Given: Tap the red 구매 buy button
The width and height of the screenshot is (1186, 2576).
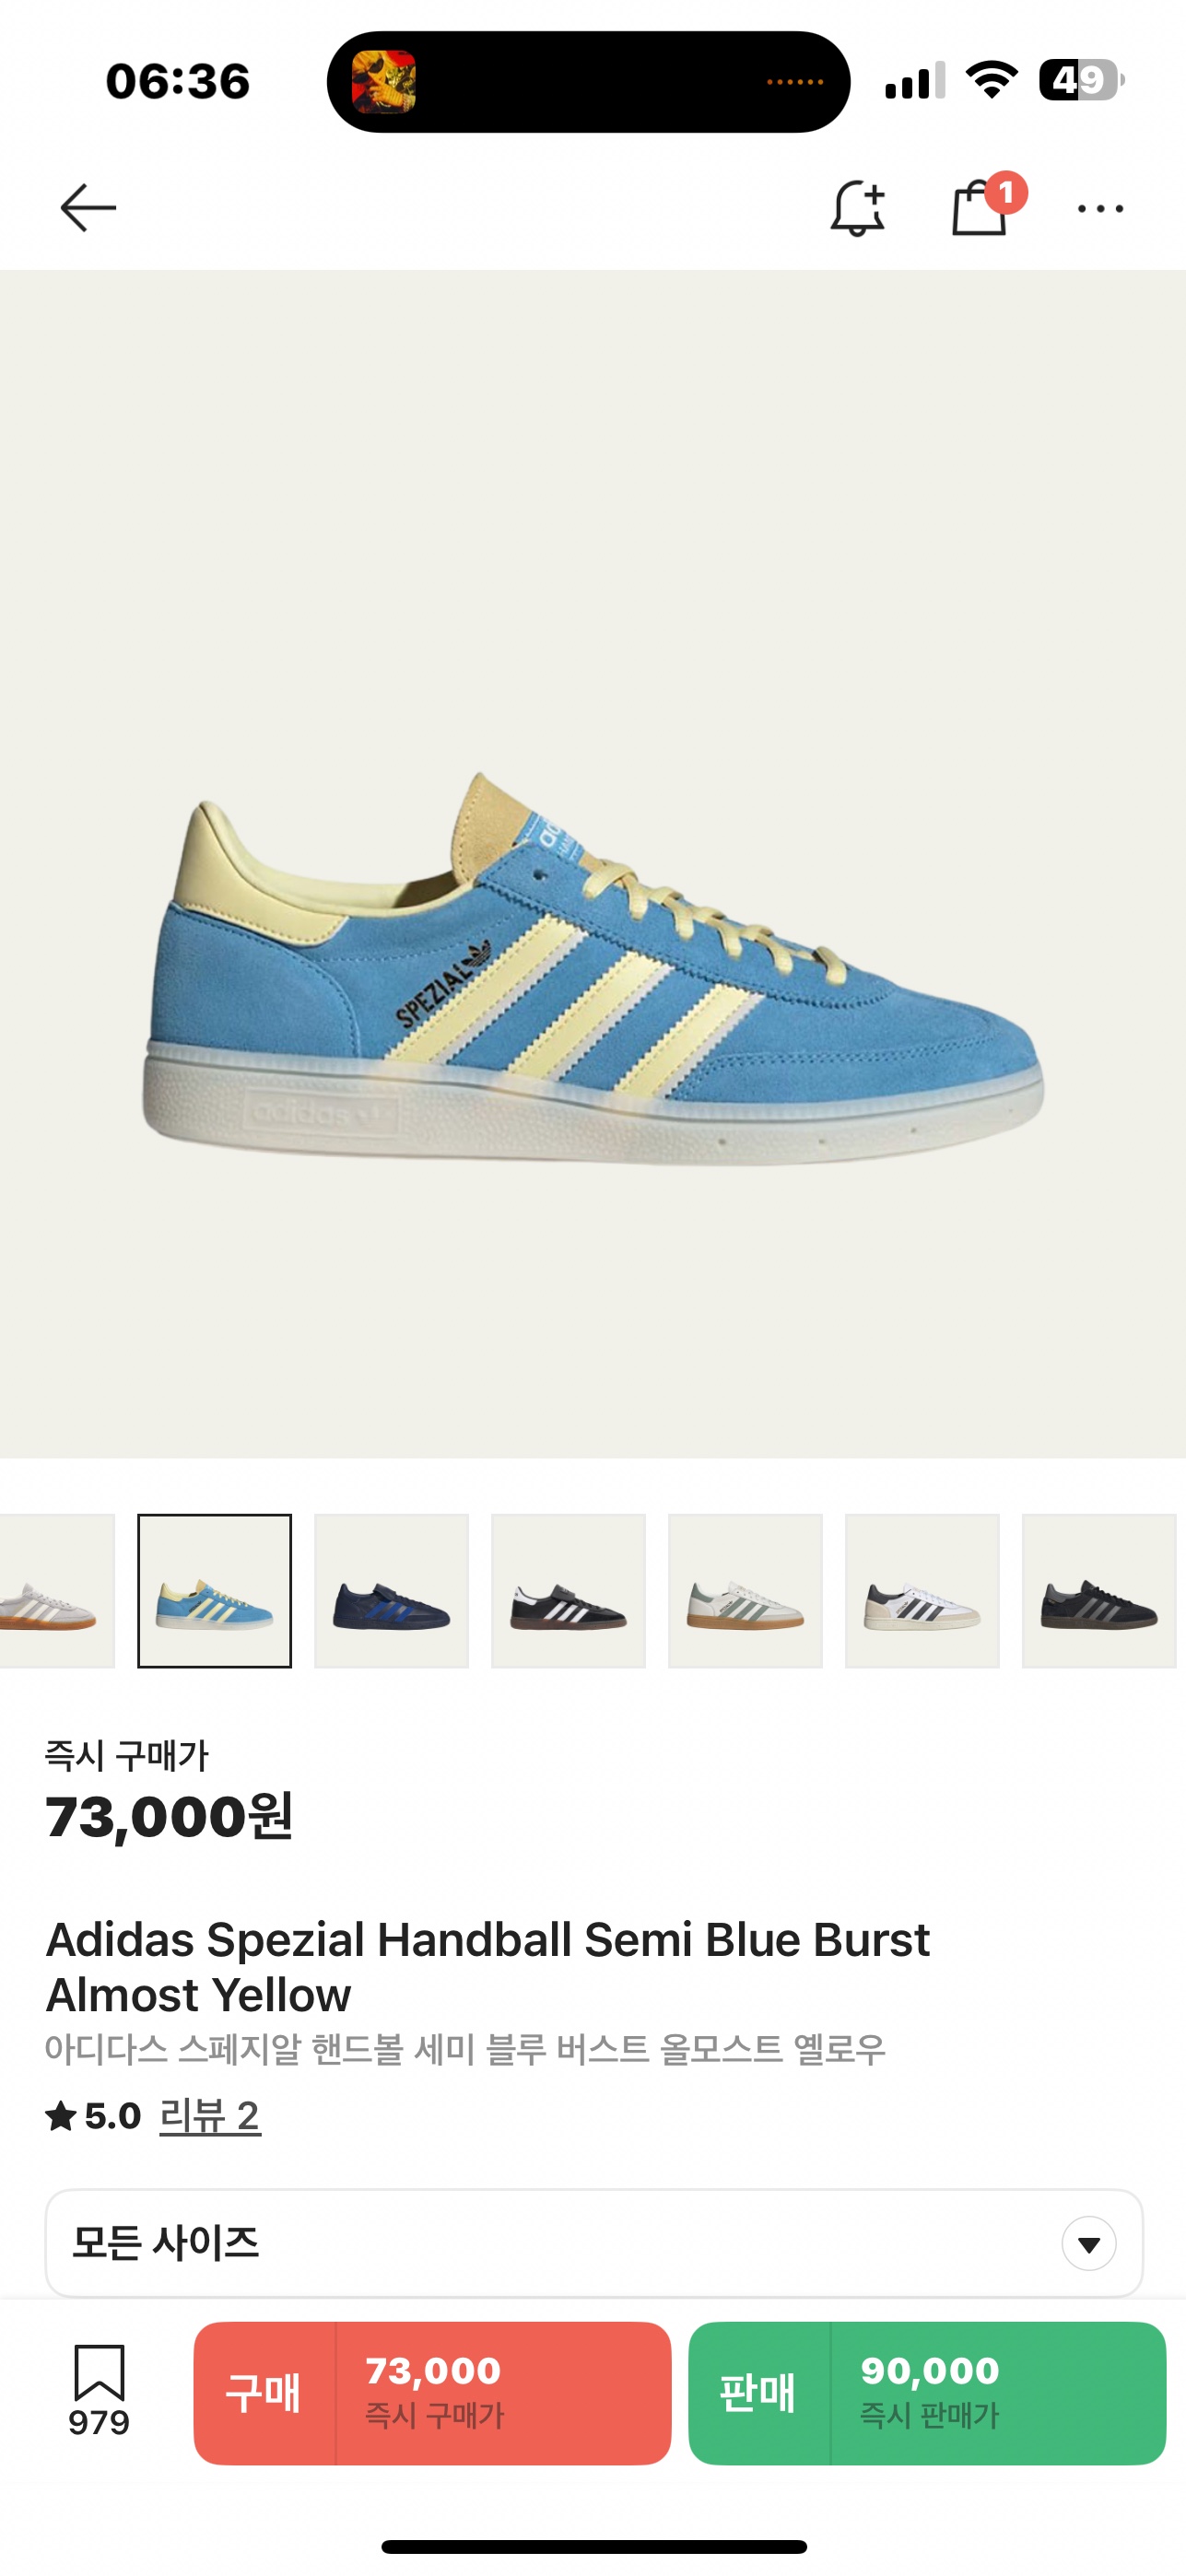Looking at the screenshot, I should click(x=432, y=2393).
